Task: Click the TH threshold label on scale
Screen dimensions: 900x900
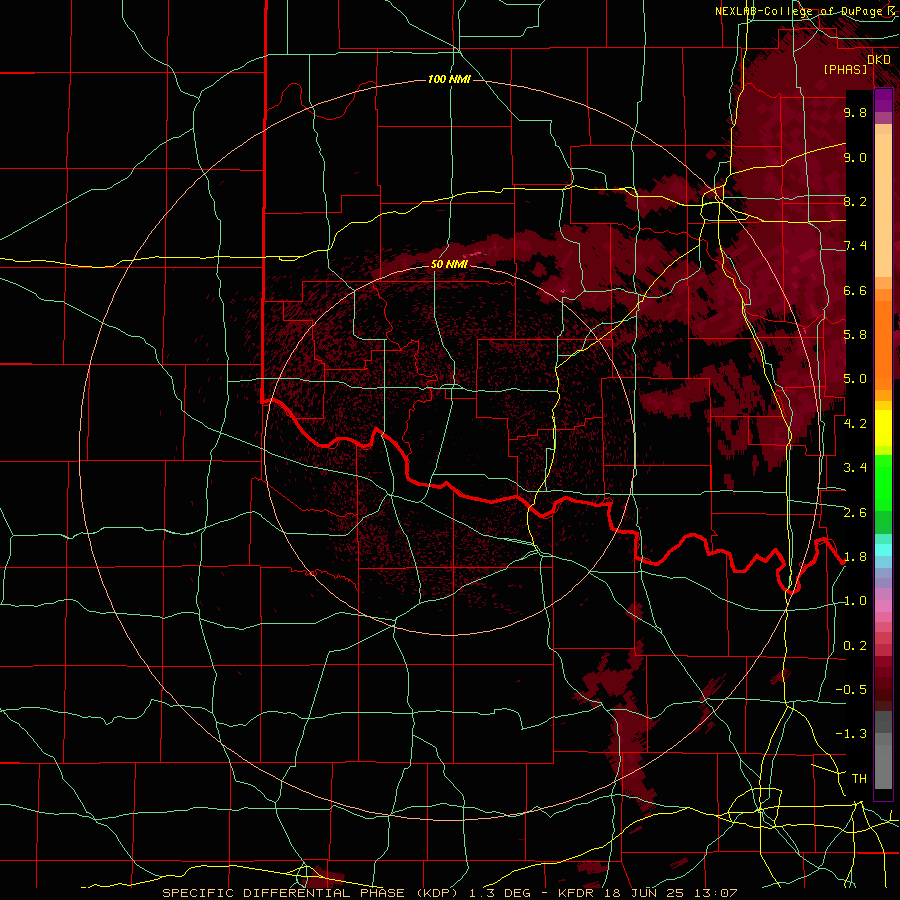Action: click(859, 779)
